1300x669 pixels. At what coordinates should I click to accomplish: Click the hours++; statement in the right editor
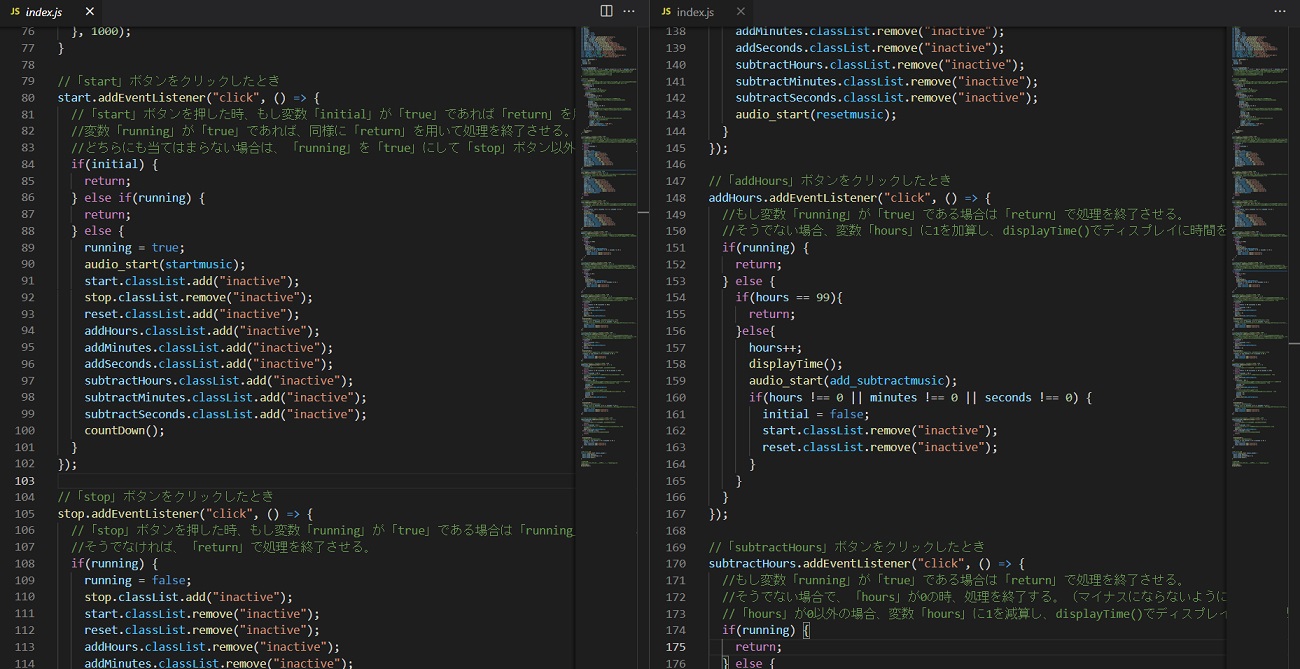(775, 348)
